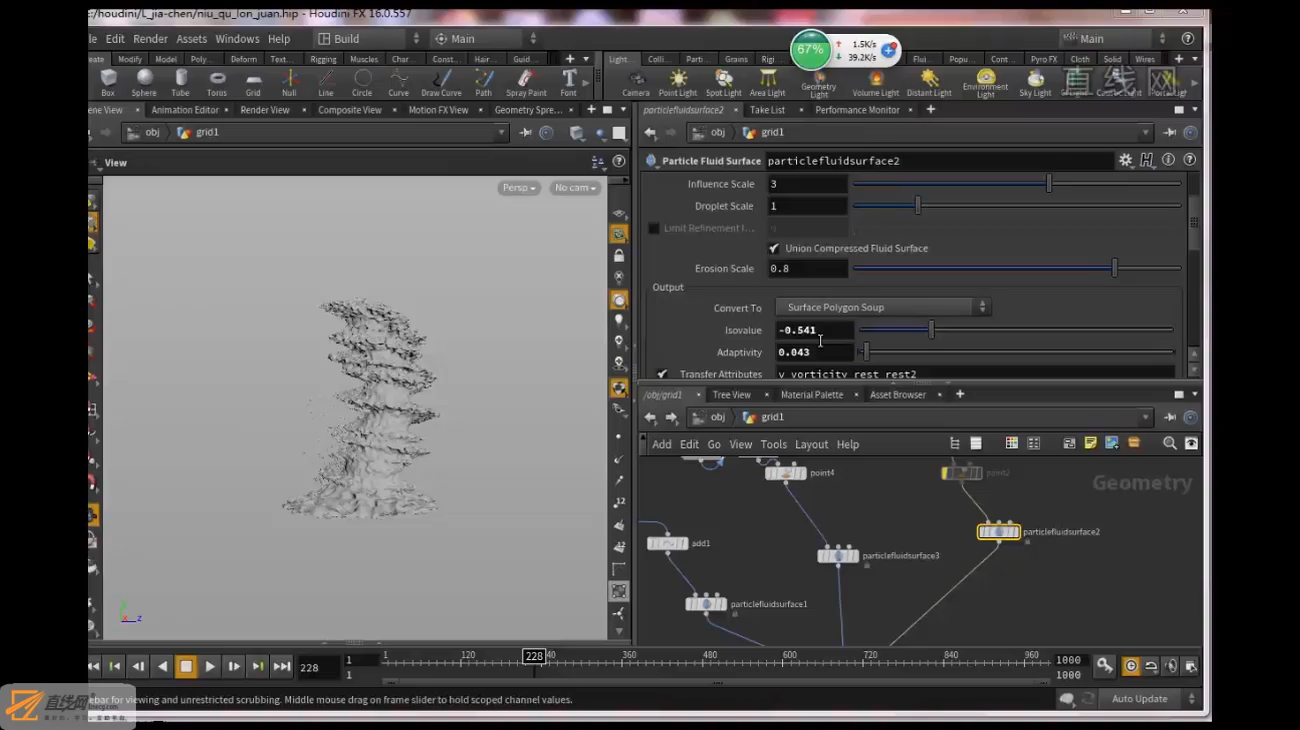Open the global animation options key icon

[x=1104, y=666]
